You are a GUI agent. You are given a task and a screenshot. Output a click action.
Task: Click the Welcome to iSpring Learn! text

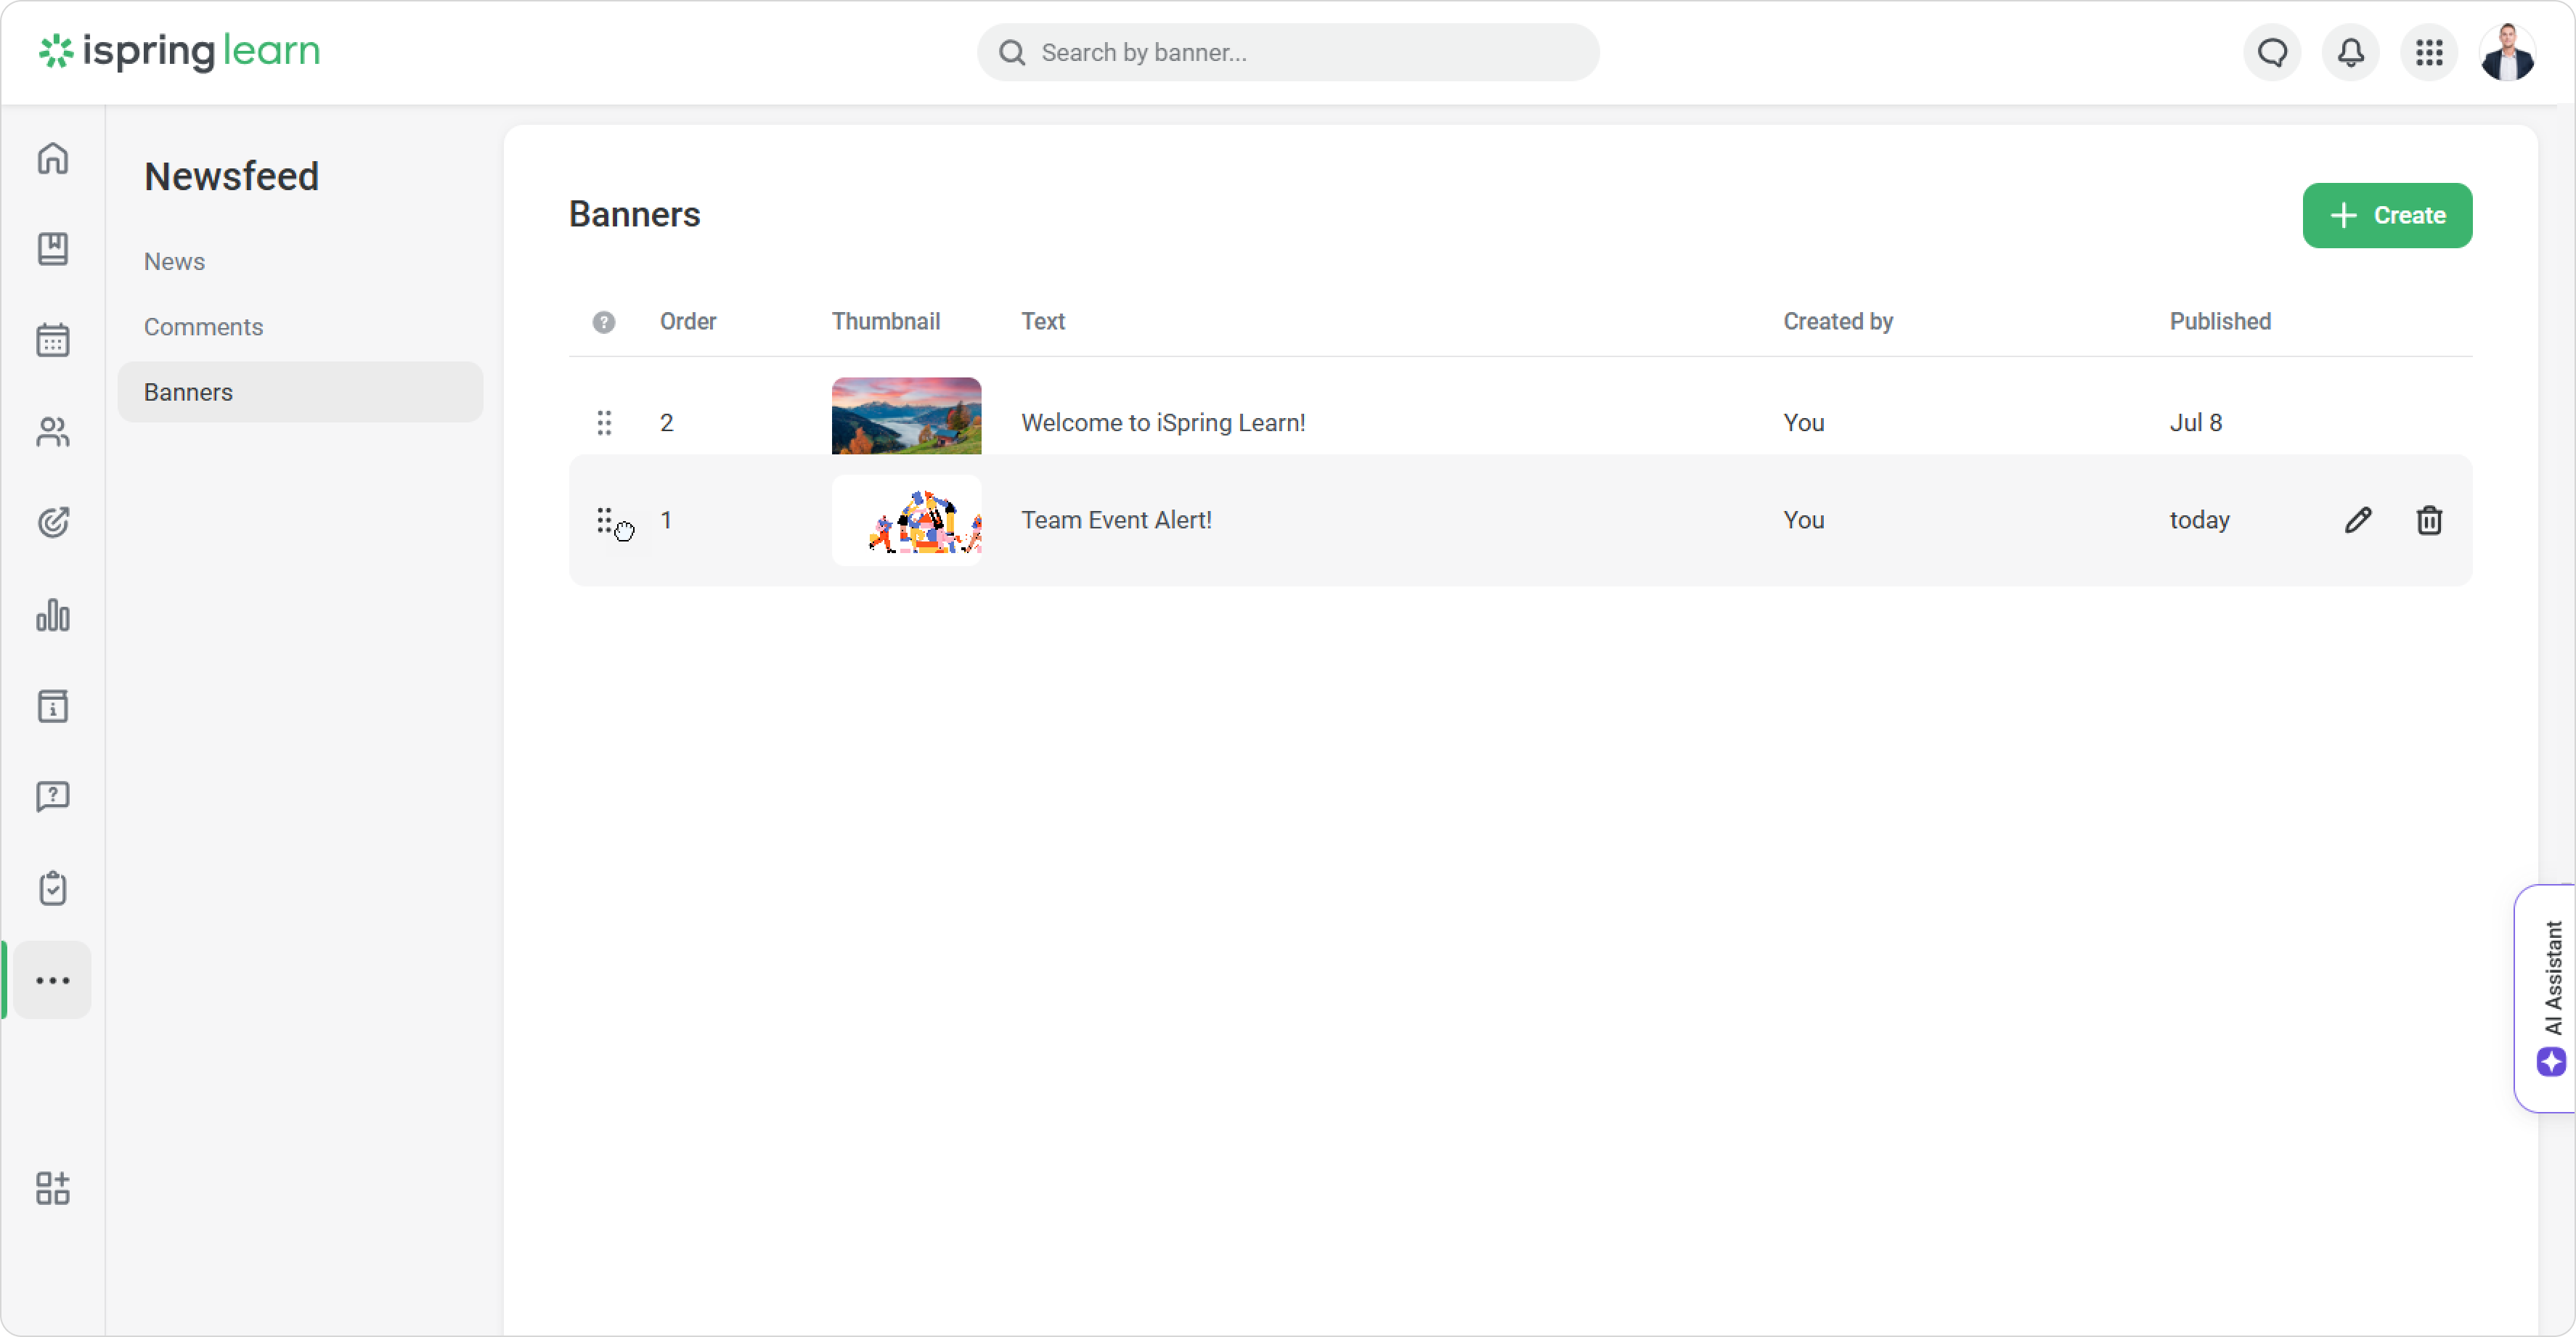1163,423
